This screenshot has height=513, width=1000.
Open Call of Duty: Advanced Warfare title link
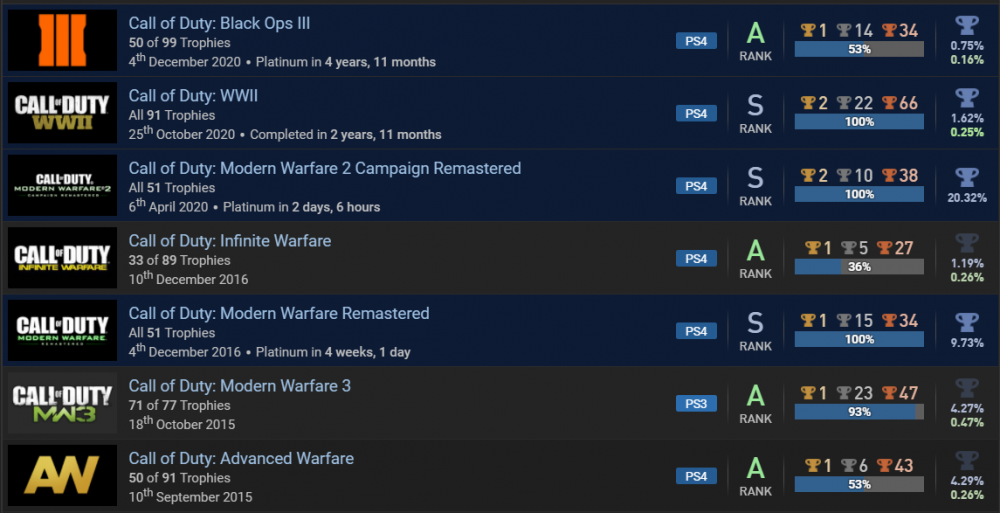[x=241, y=458]
